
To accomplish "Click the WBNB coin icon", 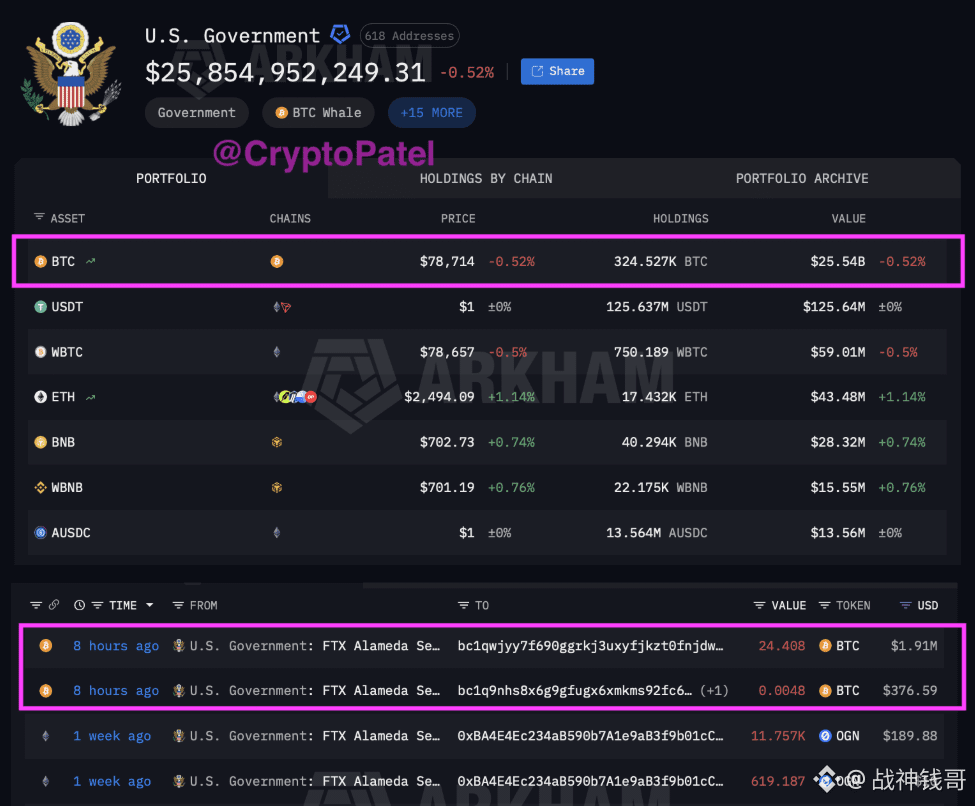I will (x=40, y=488).
